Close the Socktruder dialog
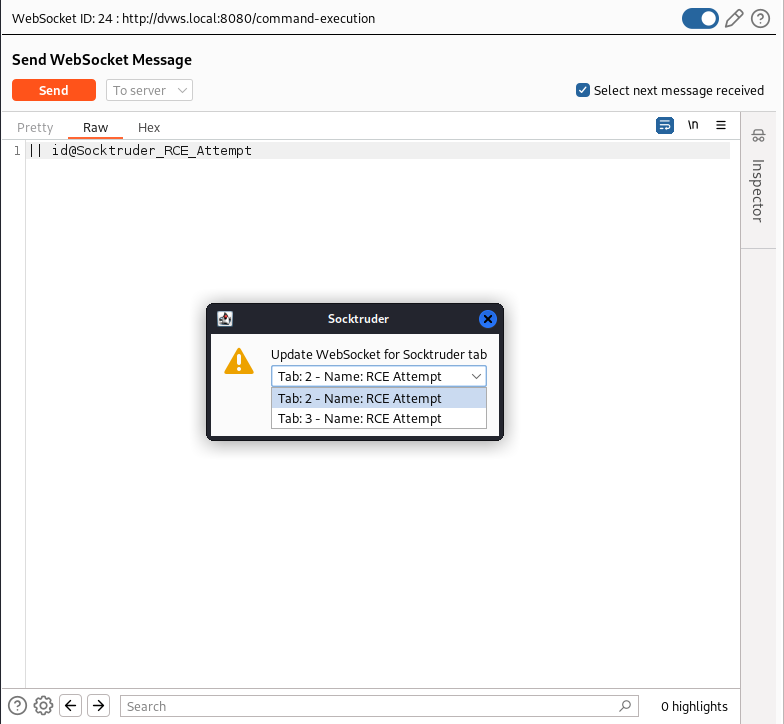The width and height of the screenshot is (784, 724). click(488, 318)
